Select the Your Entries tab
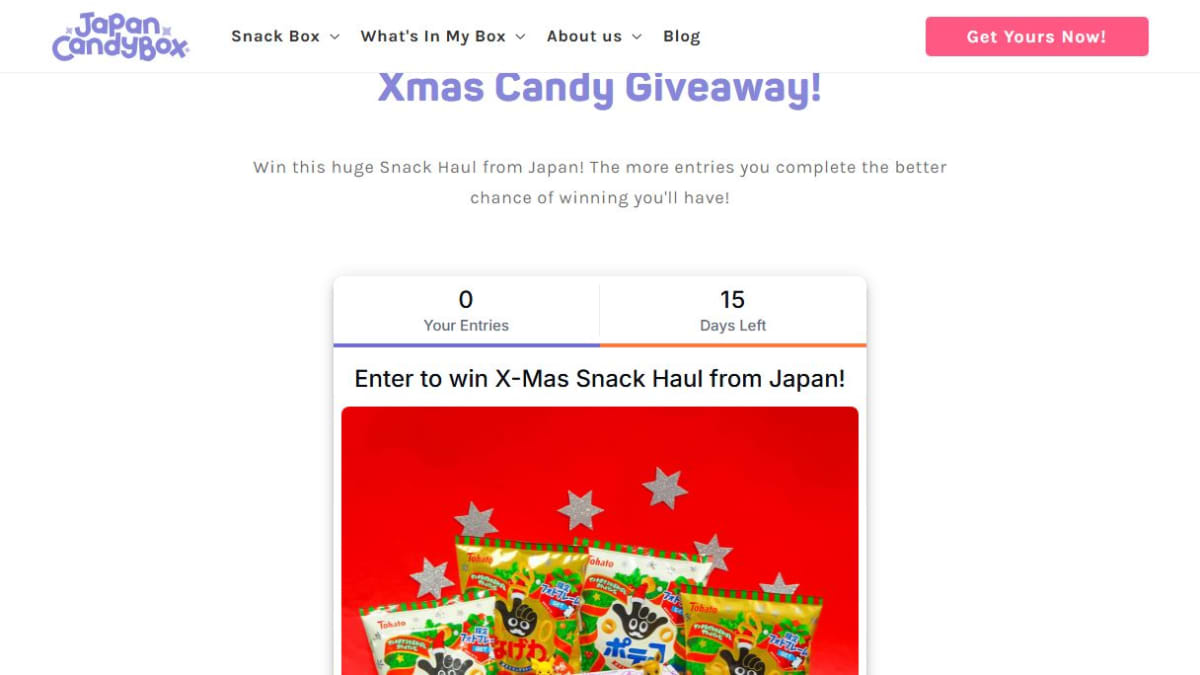This screenshot has width=1200, height=675. [x=466, y=311]
